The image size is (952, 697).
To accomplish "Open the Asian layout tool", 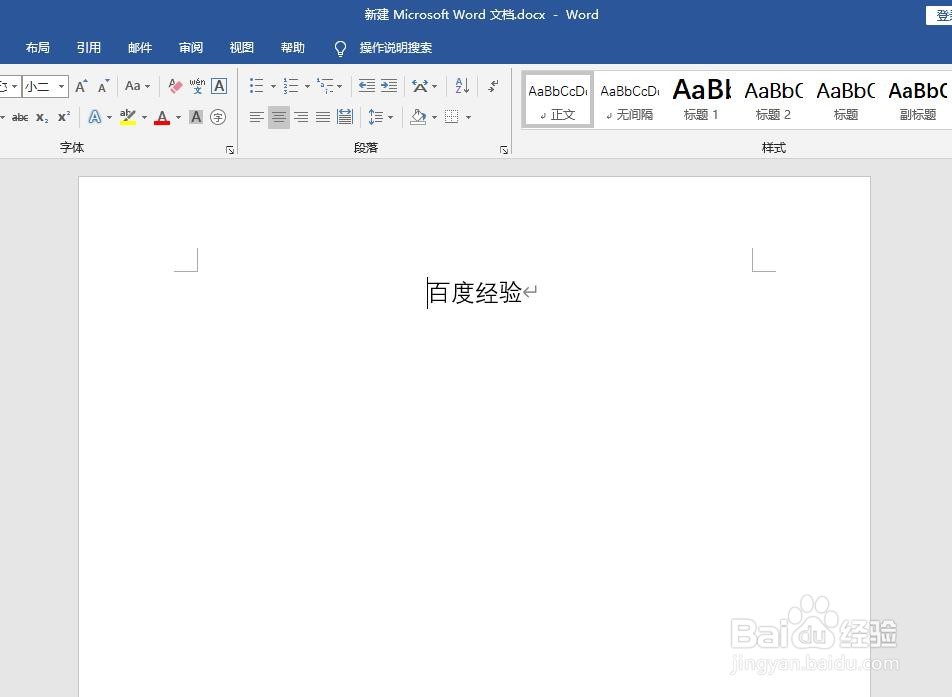I will coord(420,86).
